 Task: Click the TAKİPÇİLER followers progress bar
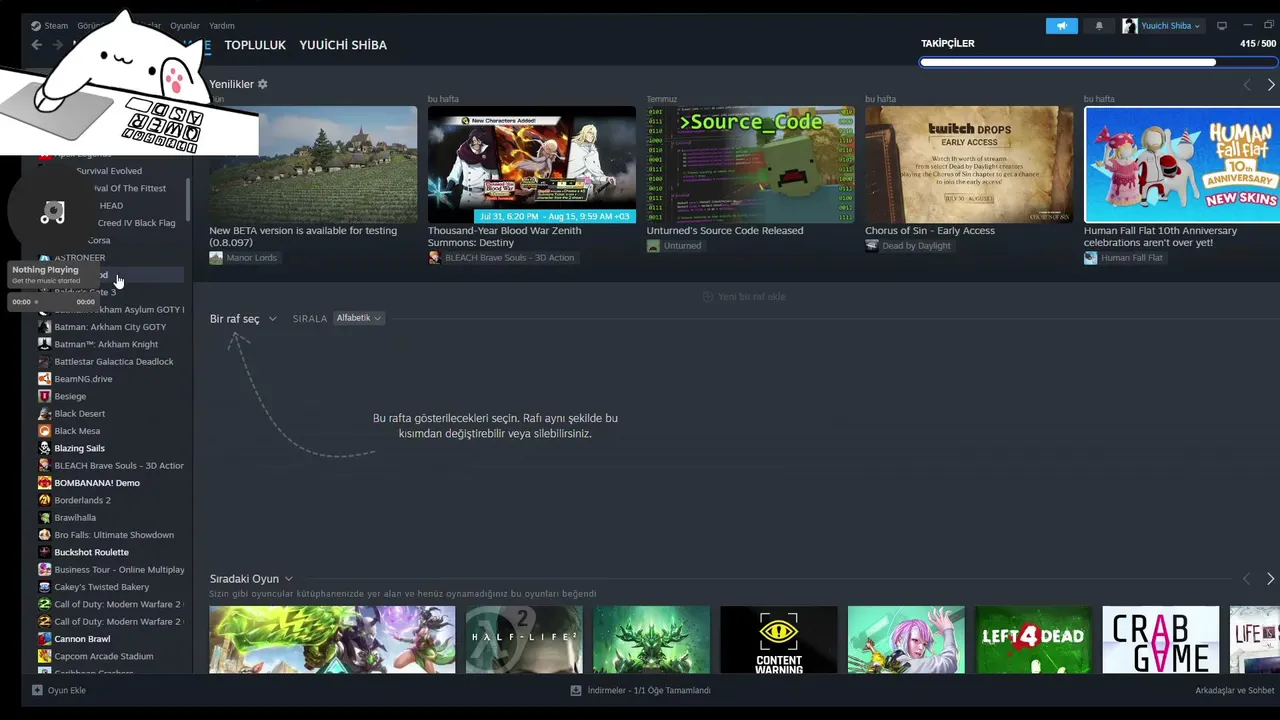pyautogui.click(x=1098, y=62)
